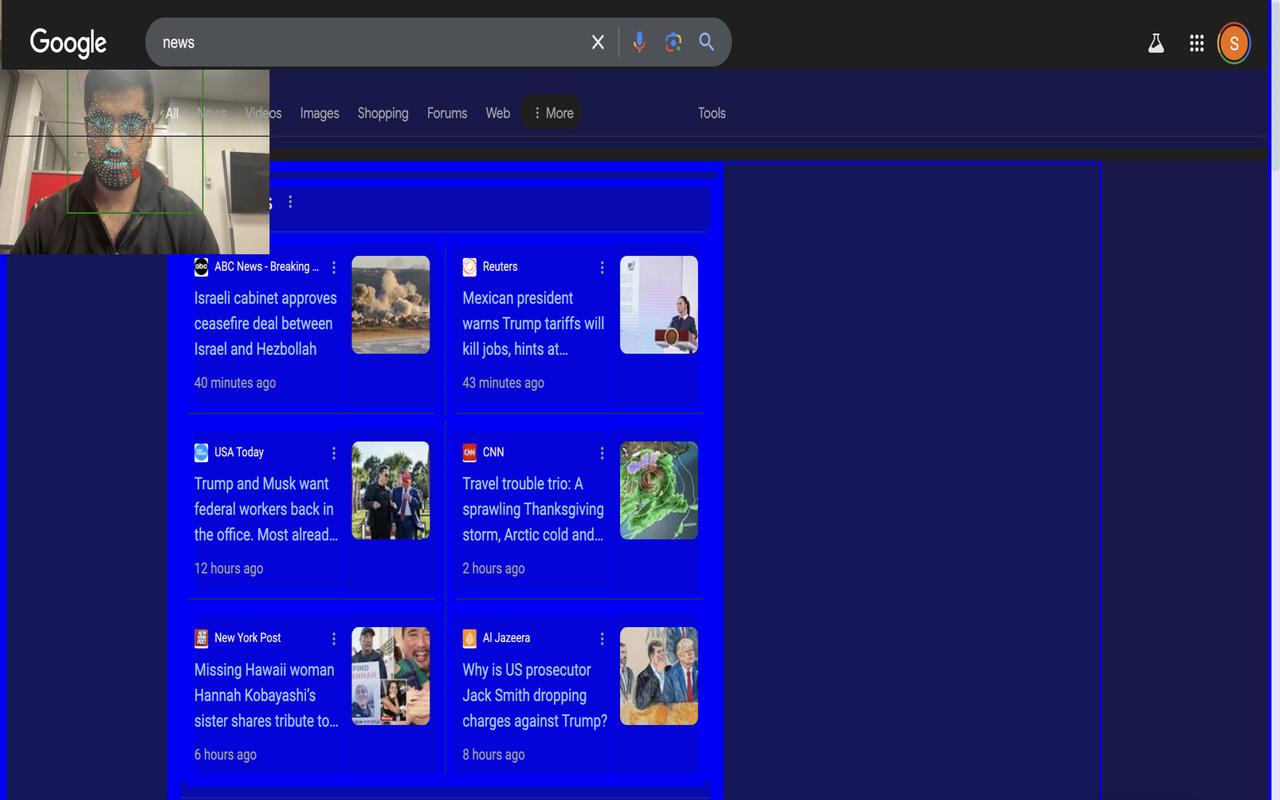Open the Google apps grid
This screenshot has width=1280, height=800.
point(1196,43)
